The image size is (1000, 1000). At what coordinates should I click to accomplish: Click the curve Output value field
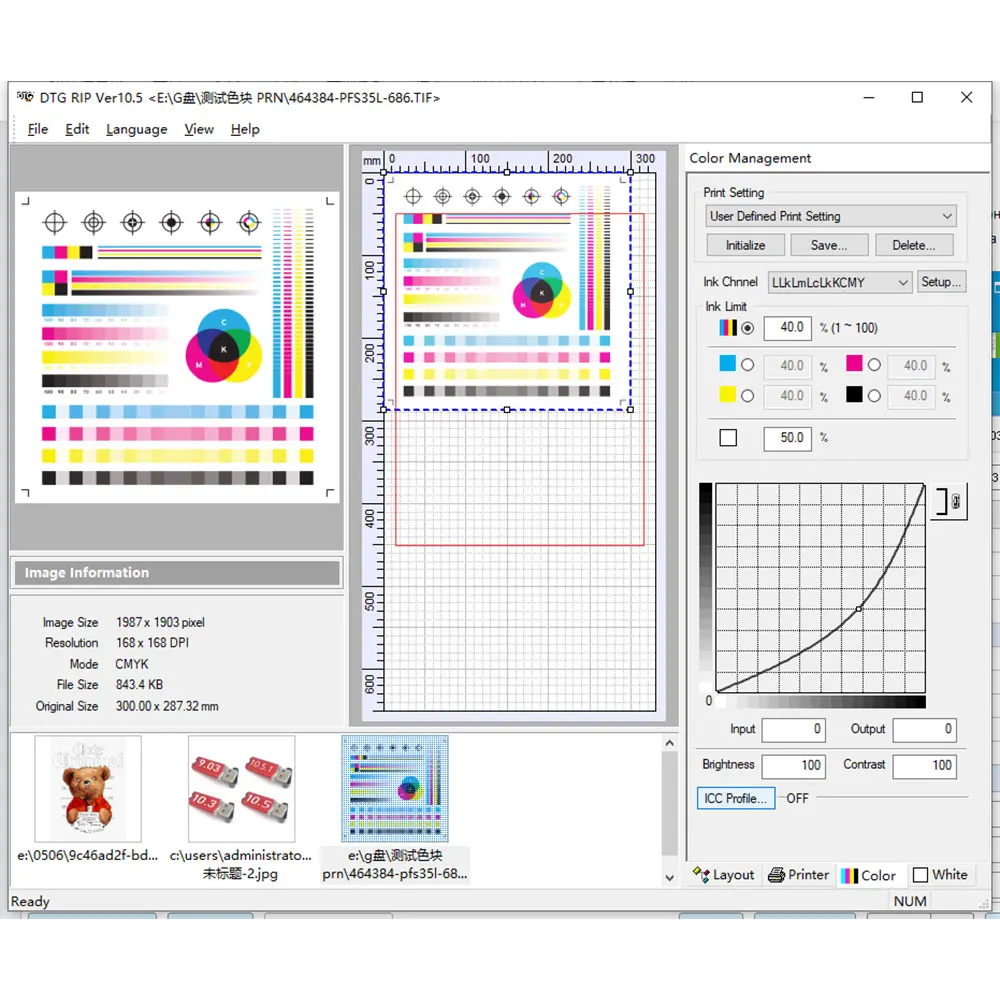tap(924, 730)
